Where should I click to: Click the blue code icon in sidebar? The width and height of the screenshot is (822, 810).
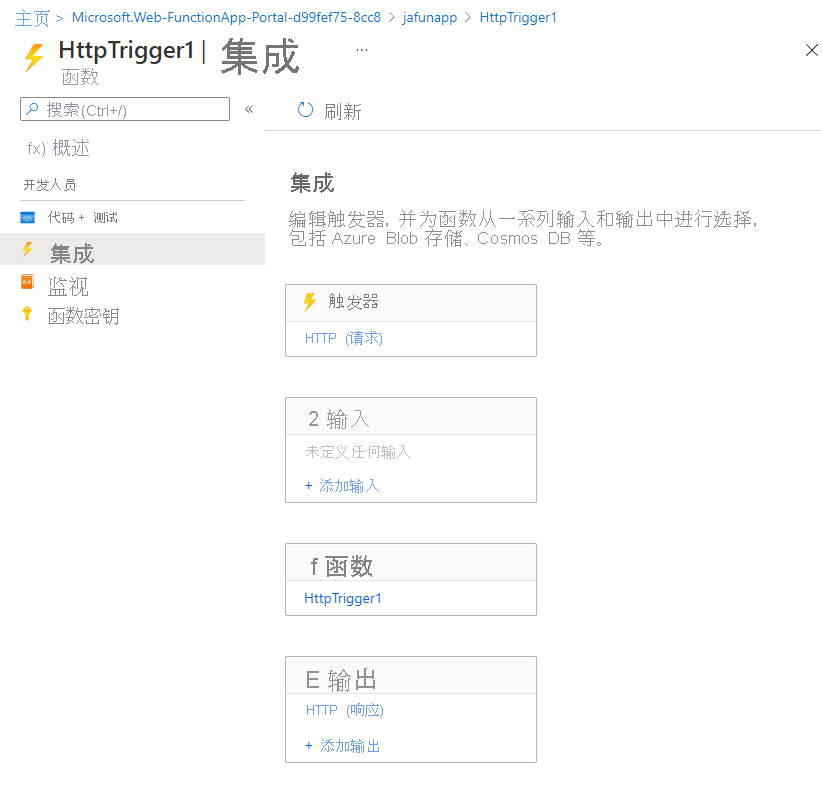click(x=27, y=218)
